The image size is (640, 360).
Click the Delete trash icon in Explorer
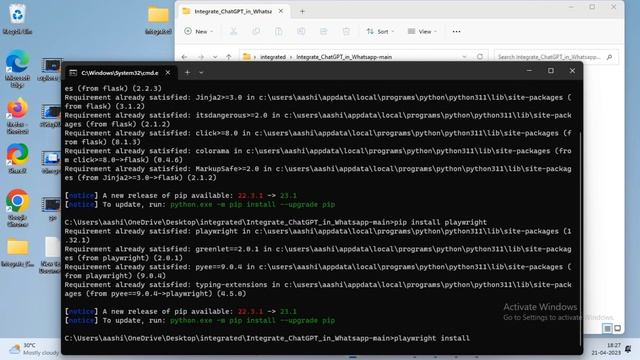[x=346, y=31]
